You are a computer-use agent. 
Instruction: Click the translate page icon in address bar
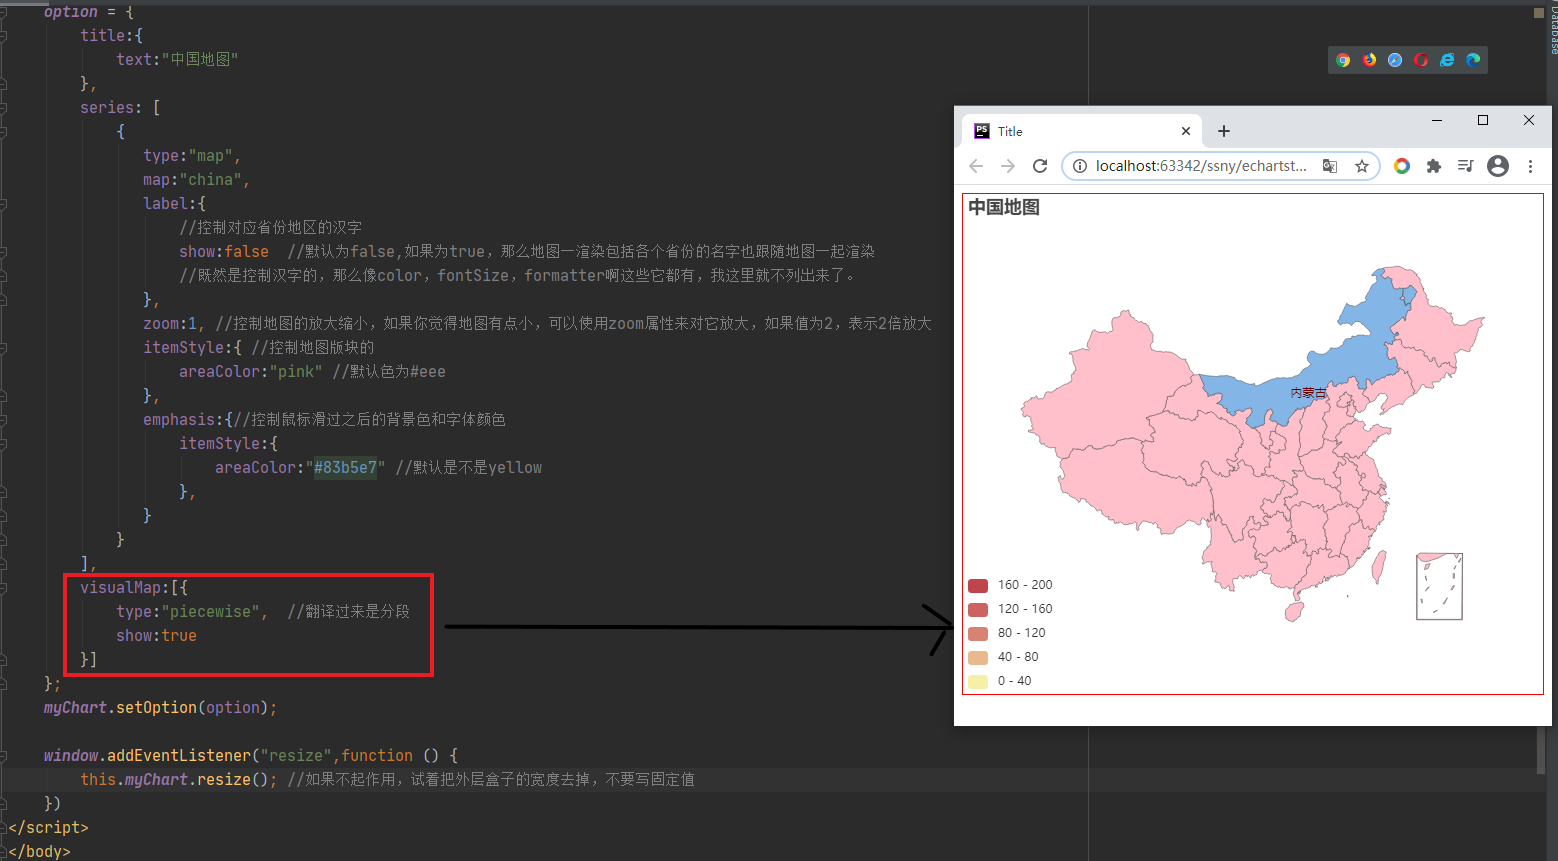pos(1330,166)
